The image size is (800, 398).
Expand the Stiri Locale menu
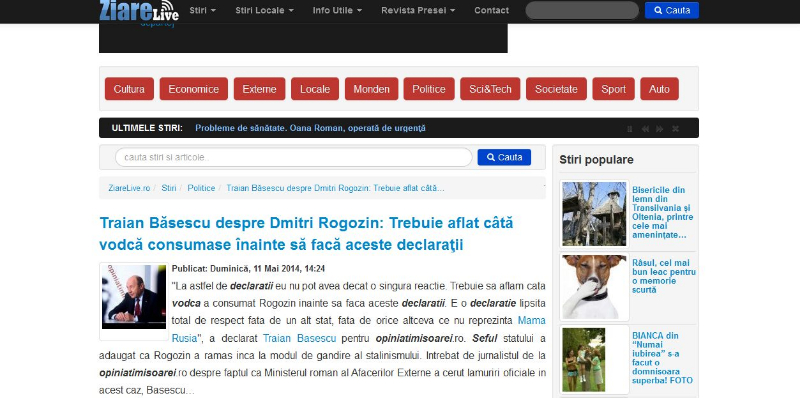coord(264,10)
